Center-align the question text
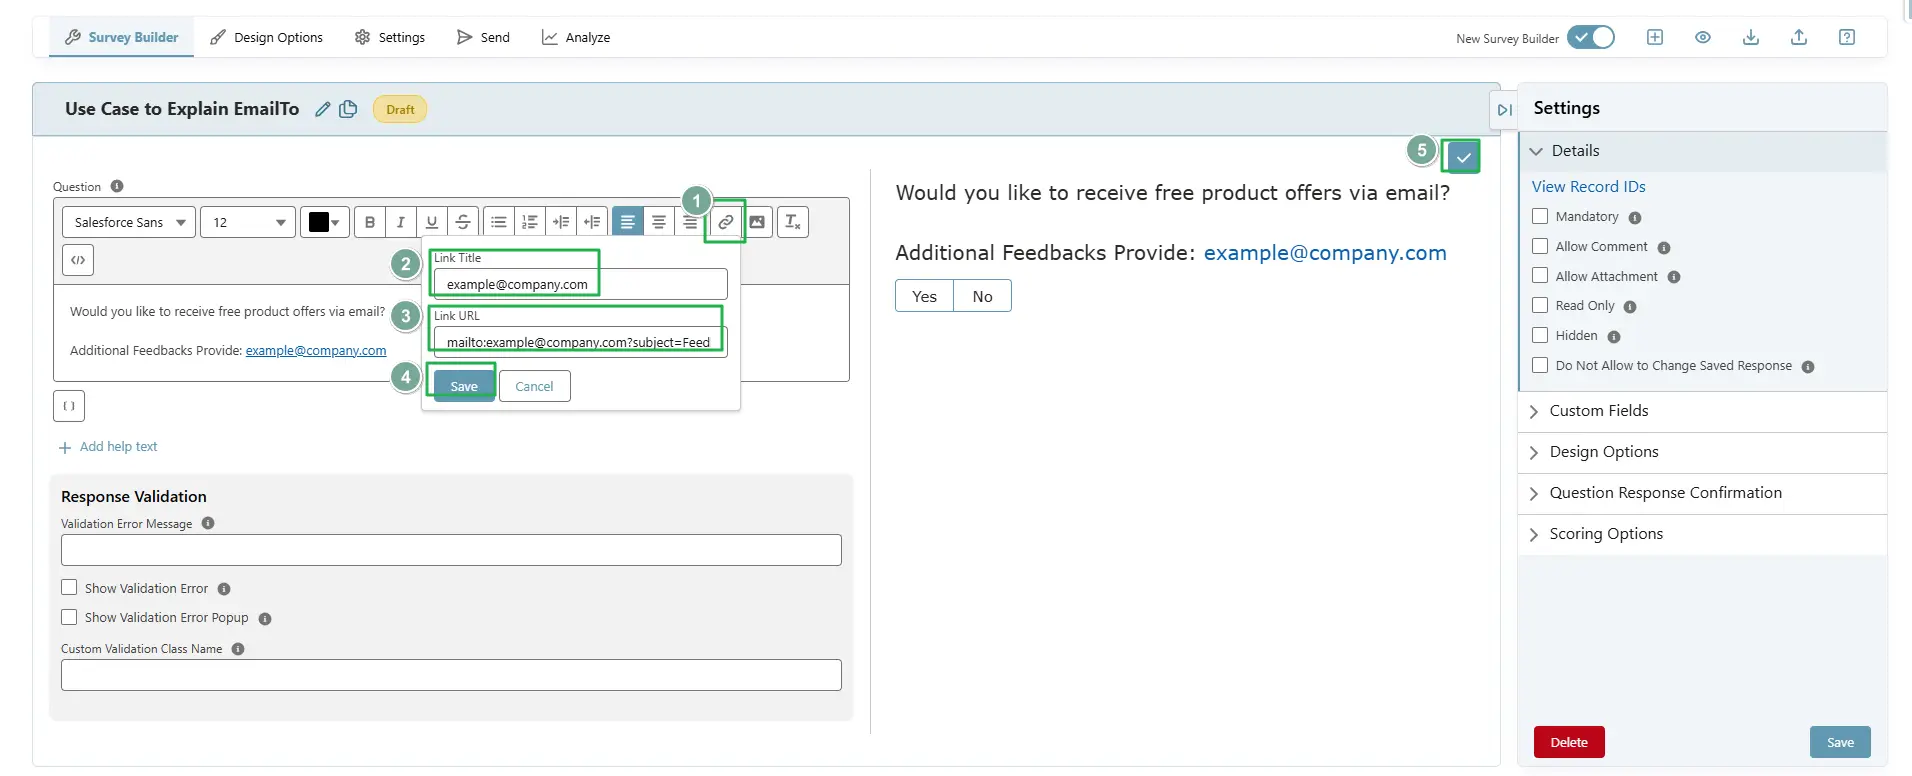Screen dimensions: 1912x776 [x=659, y=222]
